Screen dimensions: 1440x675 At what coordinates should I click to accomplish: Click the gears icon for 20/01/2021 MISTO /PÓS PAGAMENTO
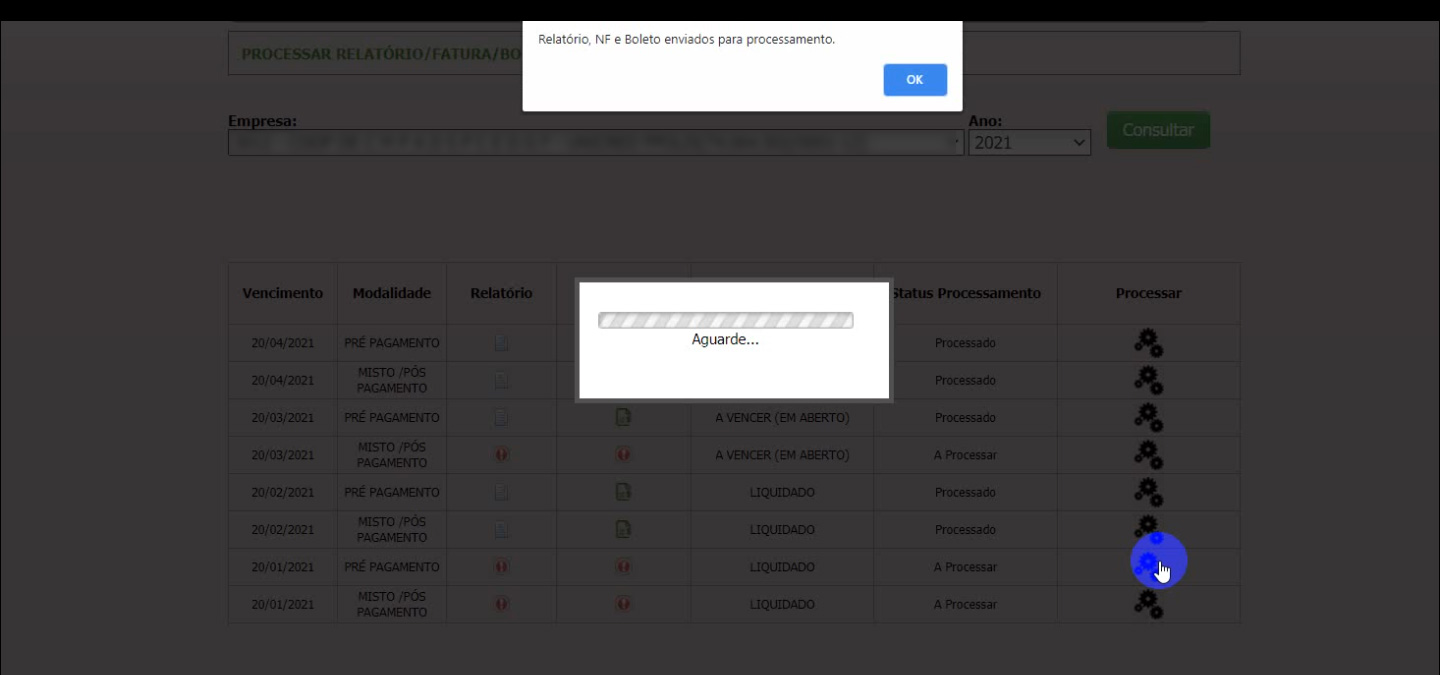tap(1148, 604)
